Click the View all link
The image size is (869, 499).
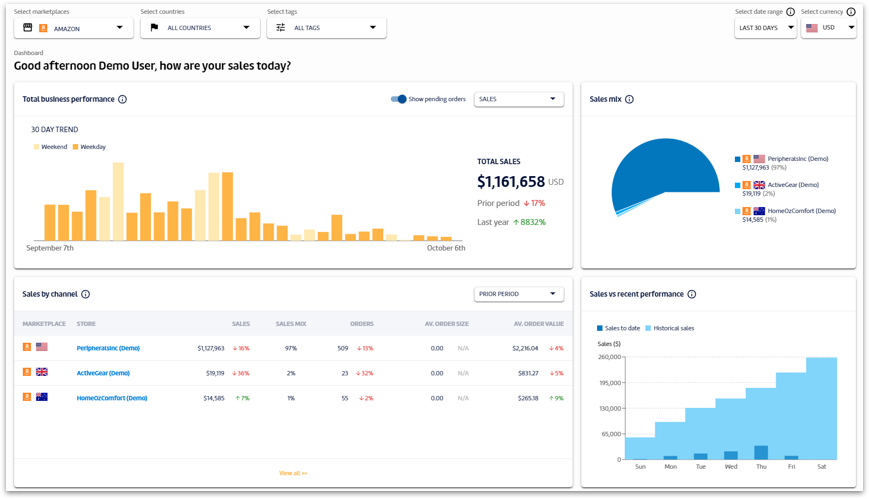pyautogui.click(x=293, y=473)
